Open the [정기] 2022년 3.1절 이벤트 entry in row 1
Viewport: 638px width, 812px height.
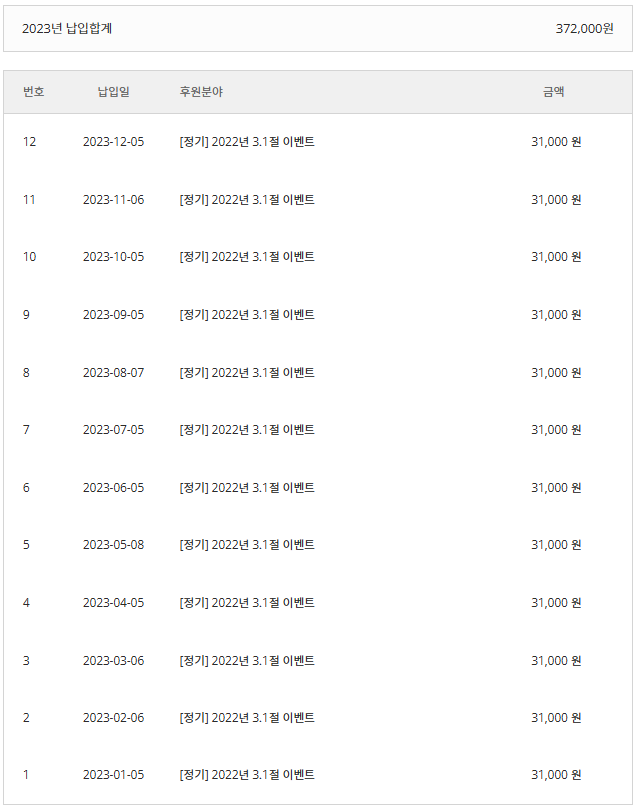point(247,775)
